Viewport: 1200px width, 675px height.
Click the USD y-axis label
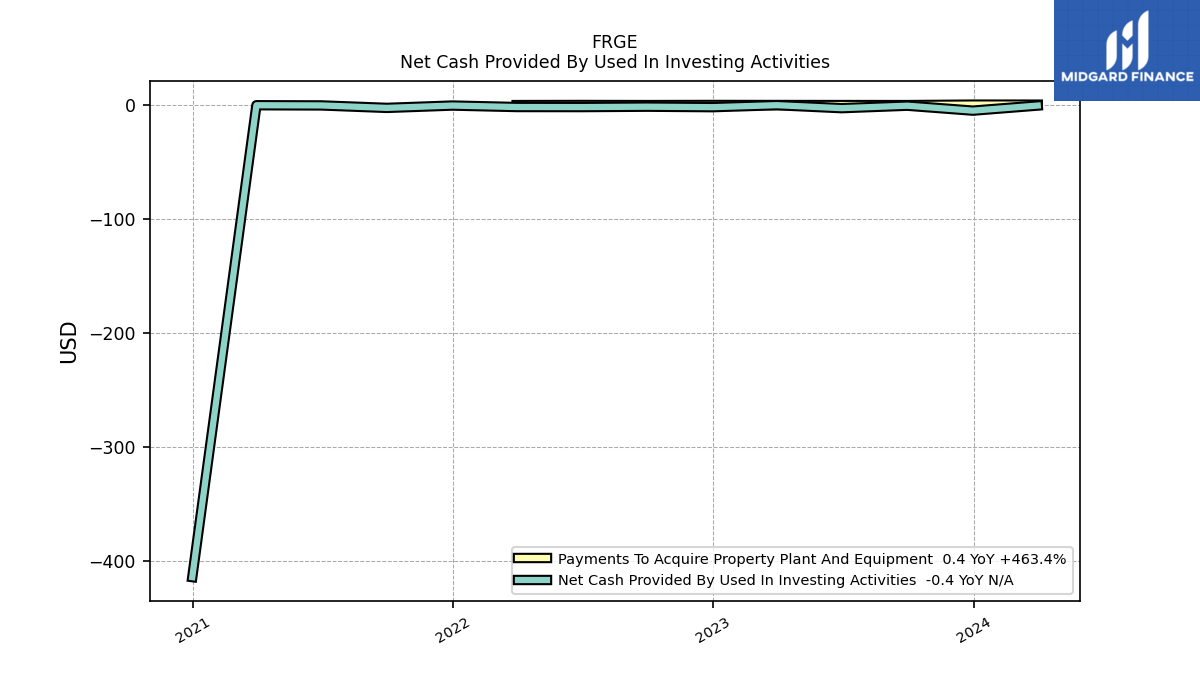tap(69, 342)
